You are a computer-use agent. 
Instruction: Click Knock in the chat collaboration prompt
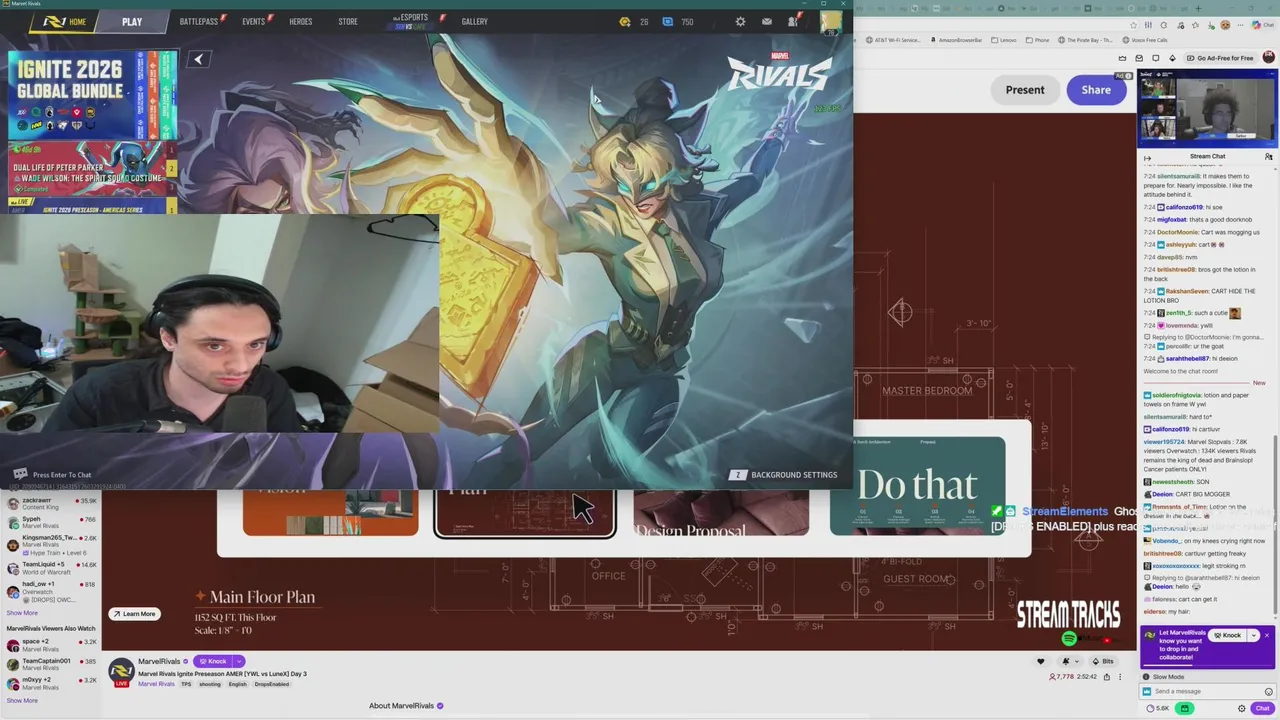tap(1226, 635)
